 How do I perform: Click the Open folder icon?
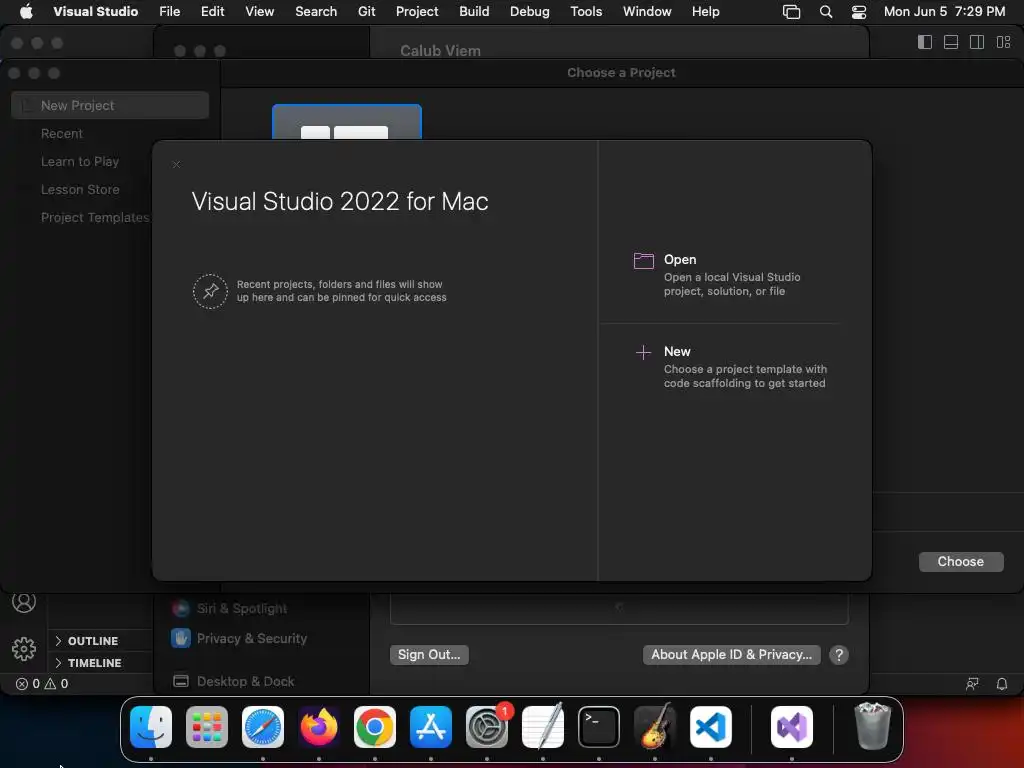643,261
